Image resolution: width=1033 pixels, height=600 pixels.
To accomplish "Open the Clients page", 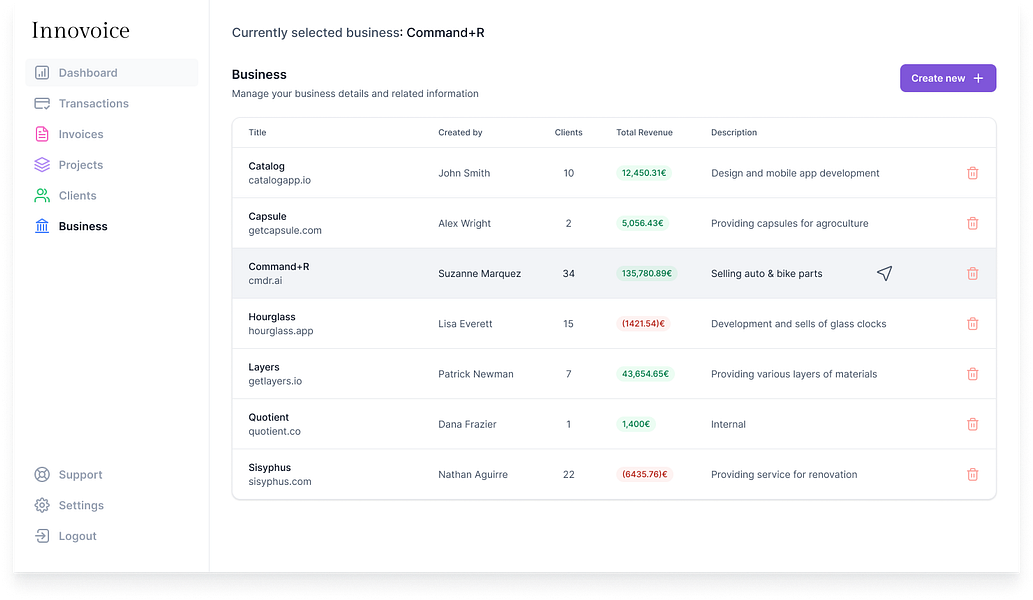I will [x=77, y=196].
